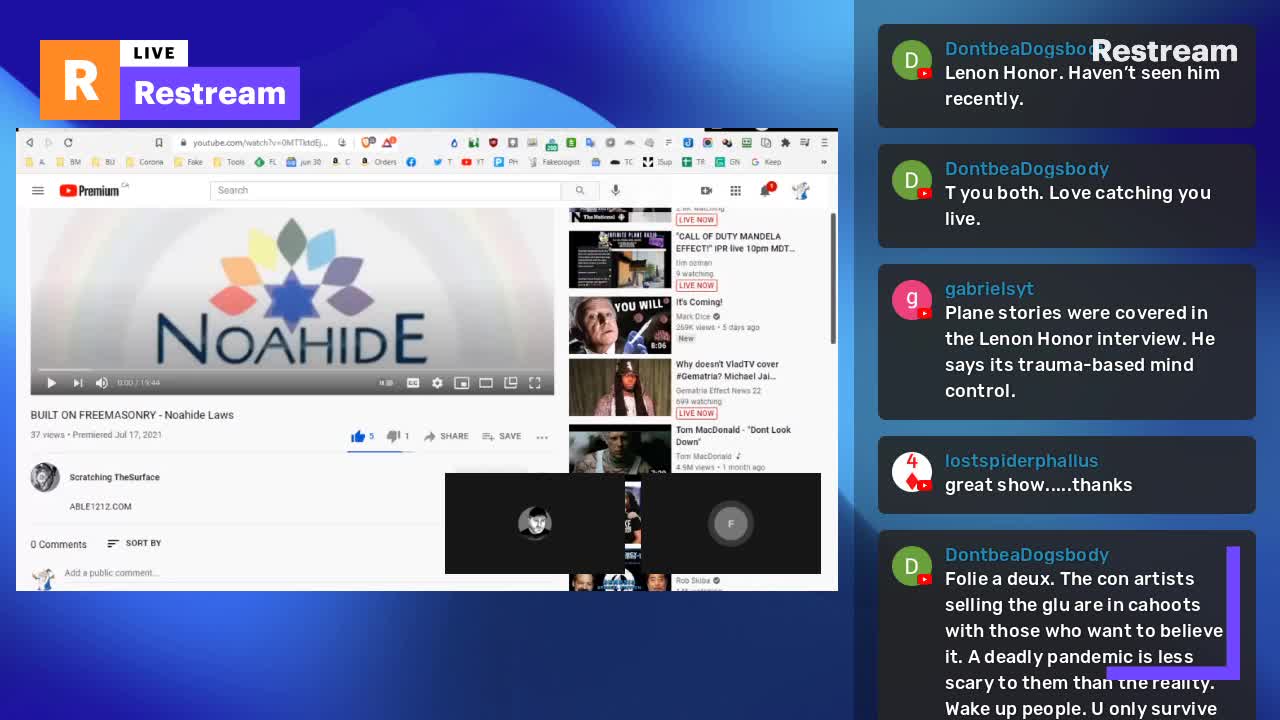The width and height of the screenshot is (1280, 720).
Task: Open the Create video camera icon
Action: pyautogui.click(x=706, y=190)
